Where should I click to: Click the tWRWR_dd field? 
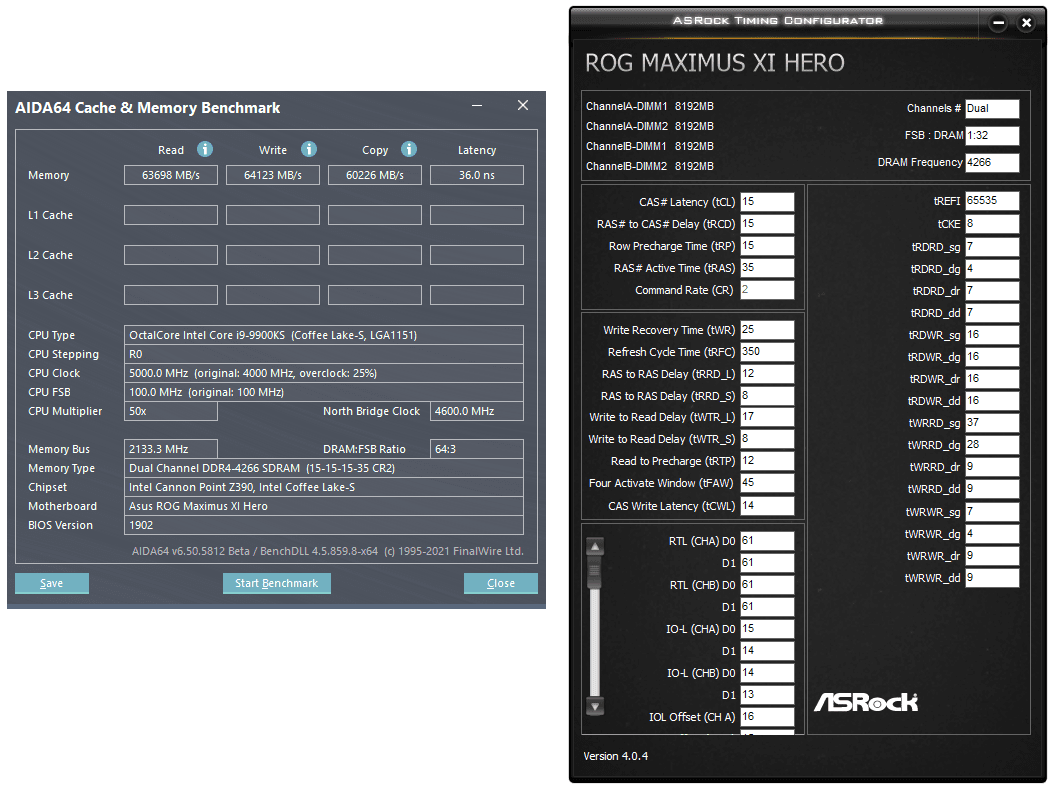point(992,578)
